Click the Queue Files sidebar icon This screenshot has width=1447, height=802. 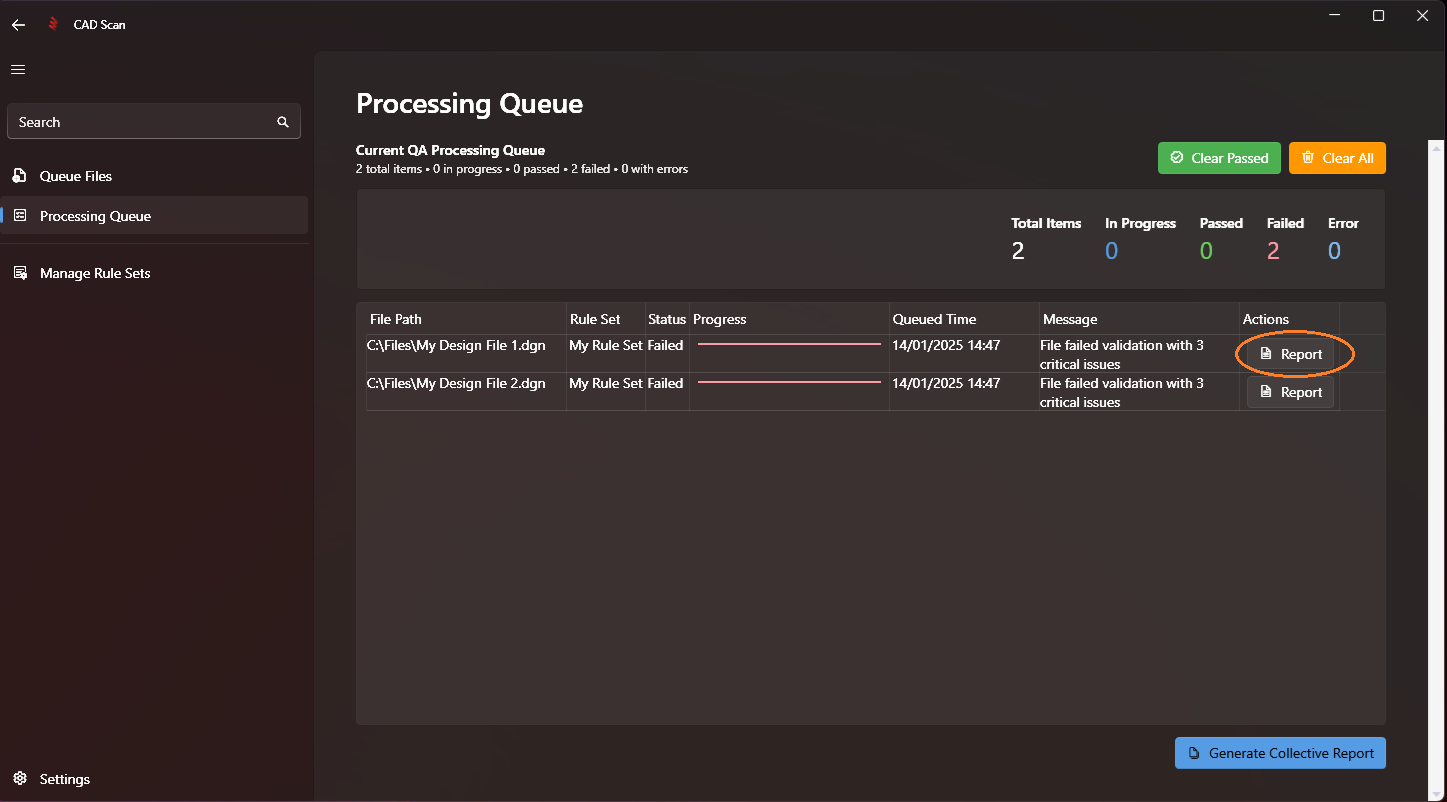pos(20,176)
